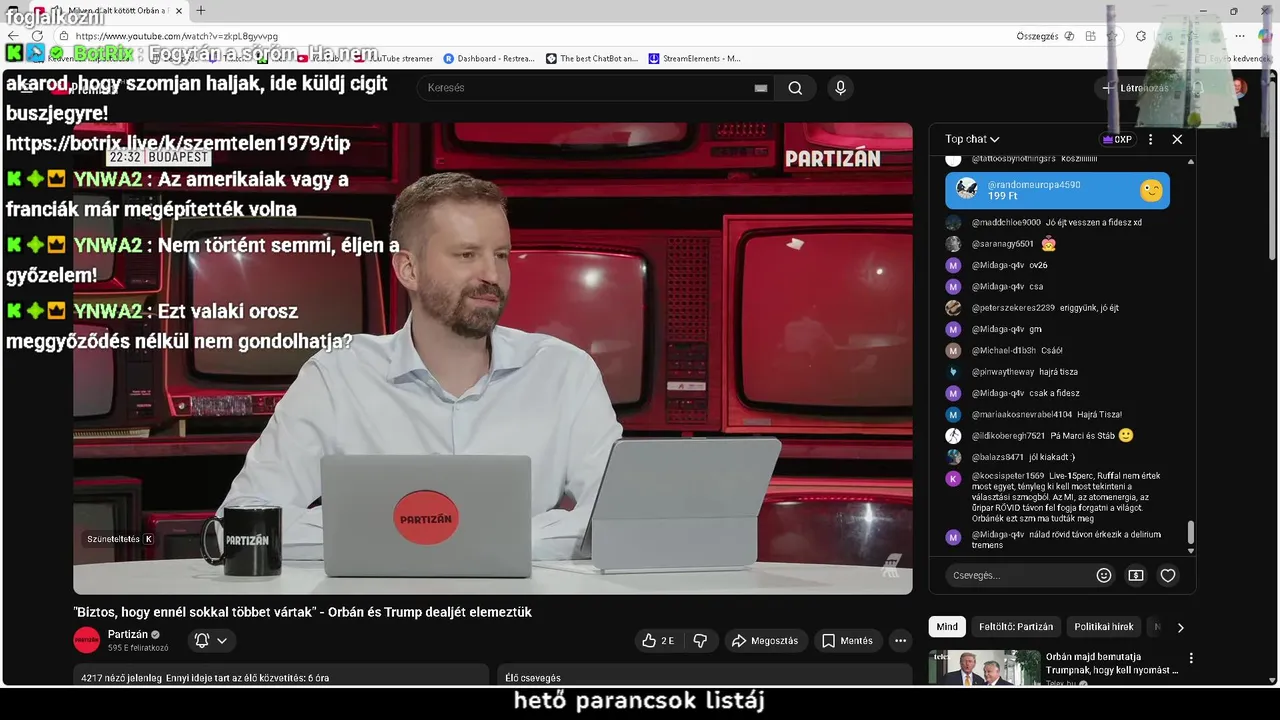1280x720 pixels.
Task: Open The best ChatBot bookmark
Action: (x=592, y=58)
